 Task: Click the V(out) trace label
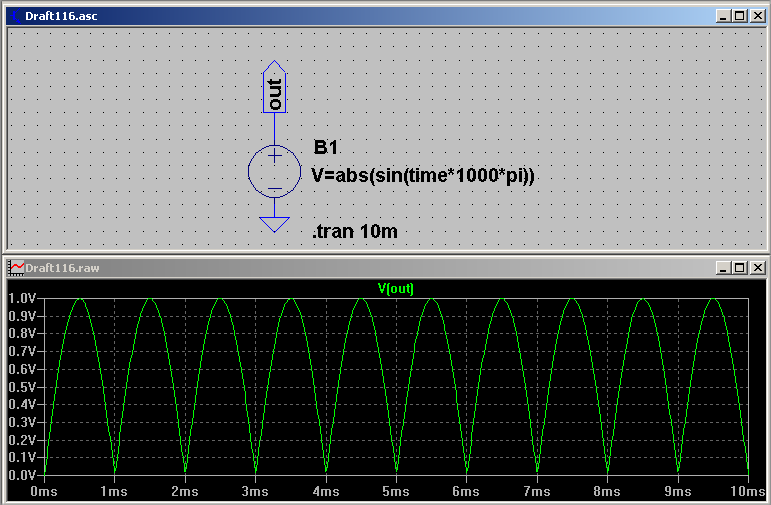pos(396,289)
